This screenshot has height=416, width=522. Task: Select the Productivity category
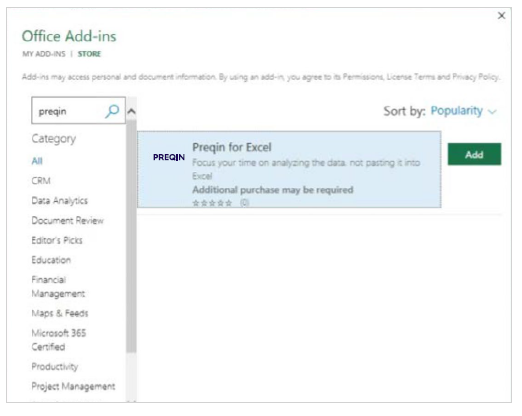[55, 366]
